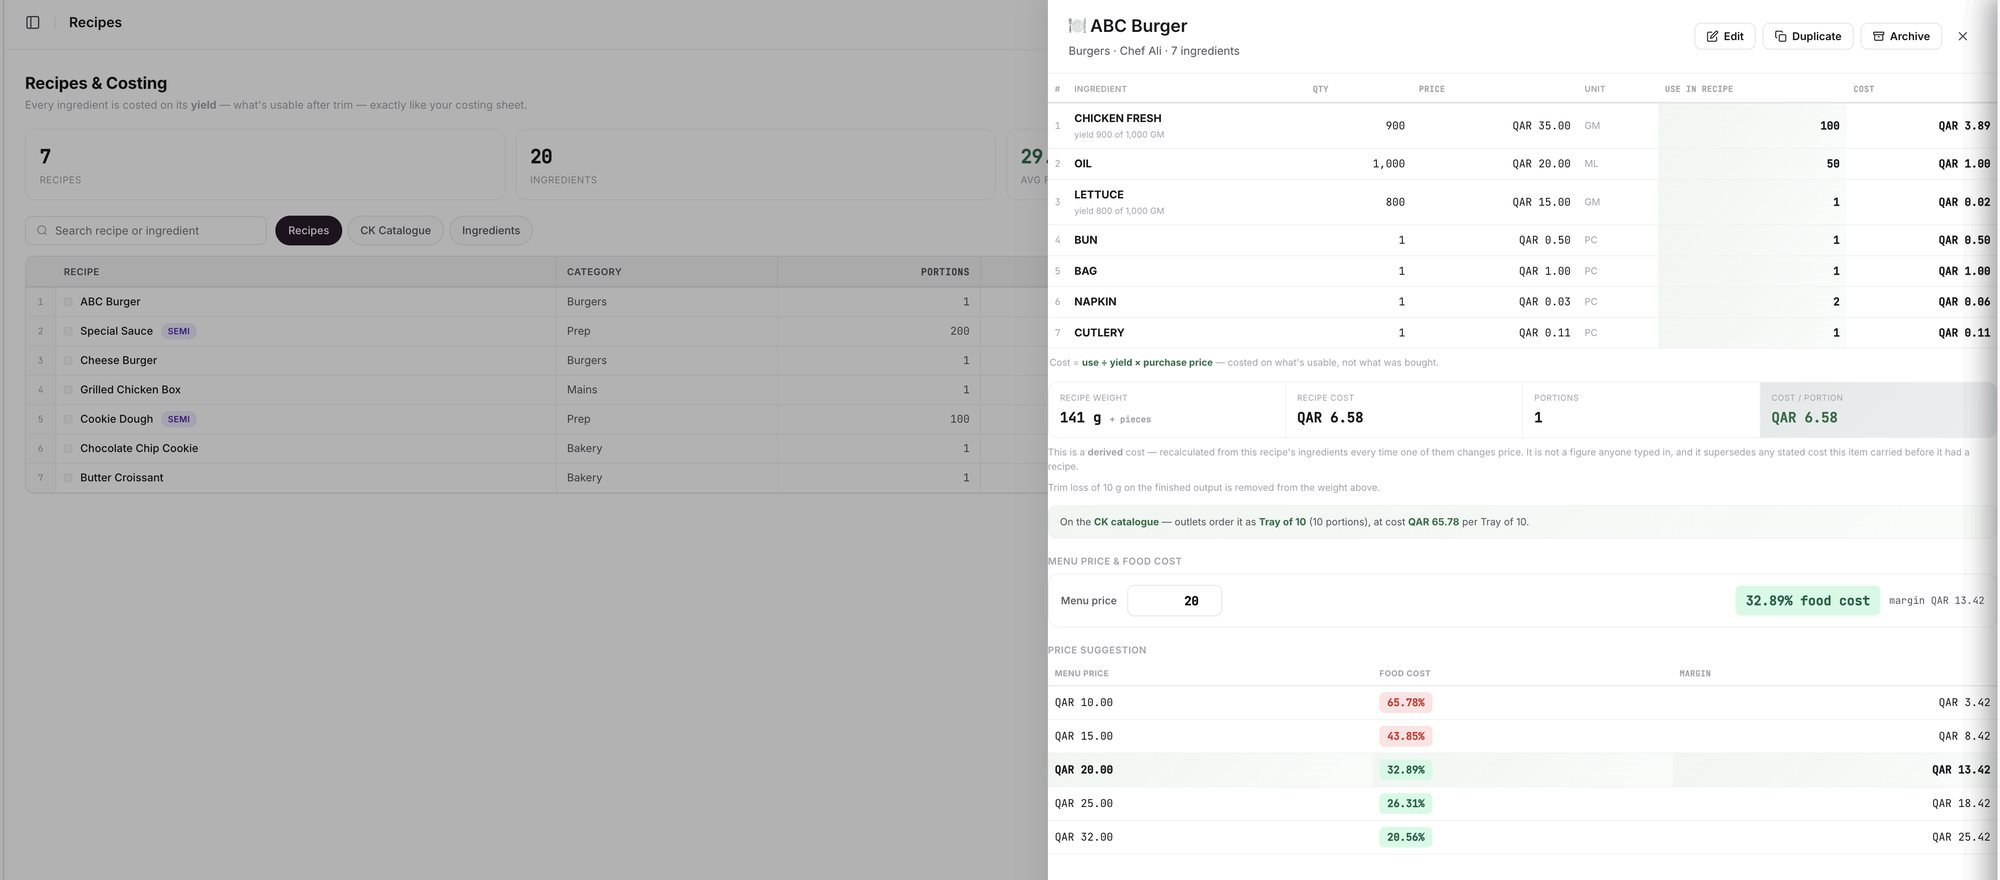The image size is (2000, 880).
Task: Click the Menu price input field
Action: (1174, 600)
